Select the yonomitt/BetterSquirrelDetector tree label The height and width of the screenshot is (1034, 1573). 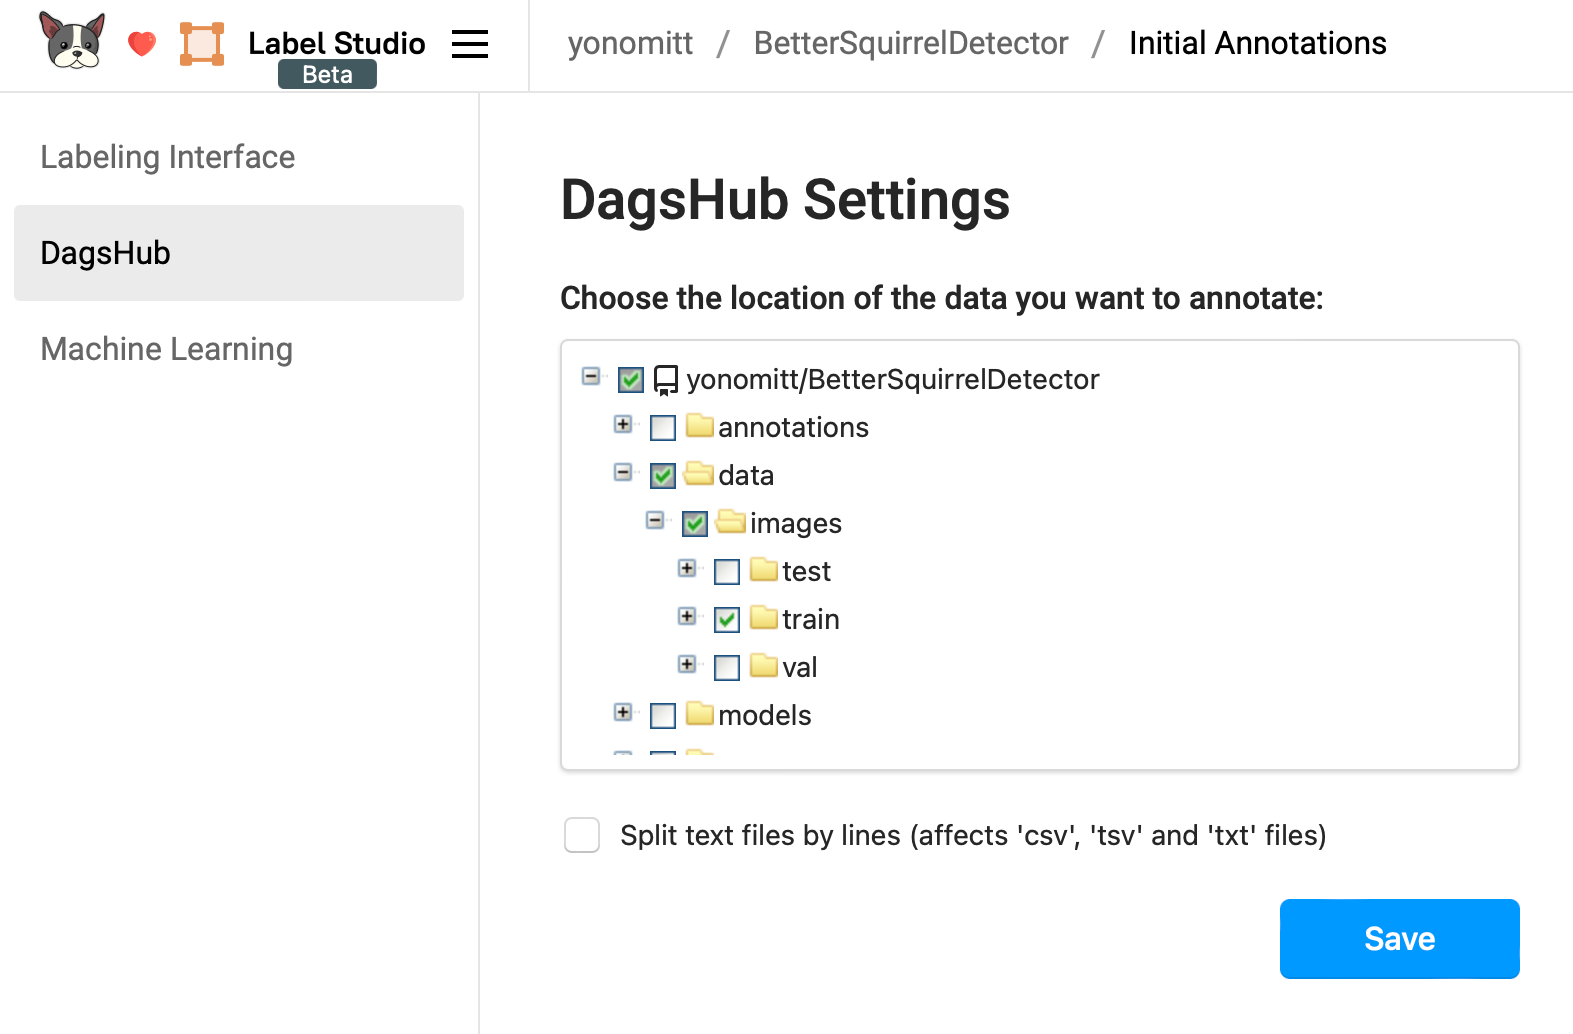tap(892, 380)
